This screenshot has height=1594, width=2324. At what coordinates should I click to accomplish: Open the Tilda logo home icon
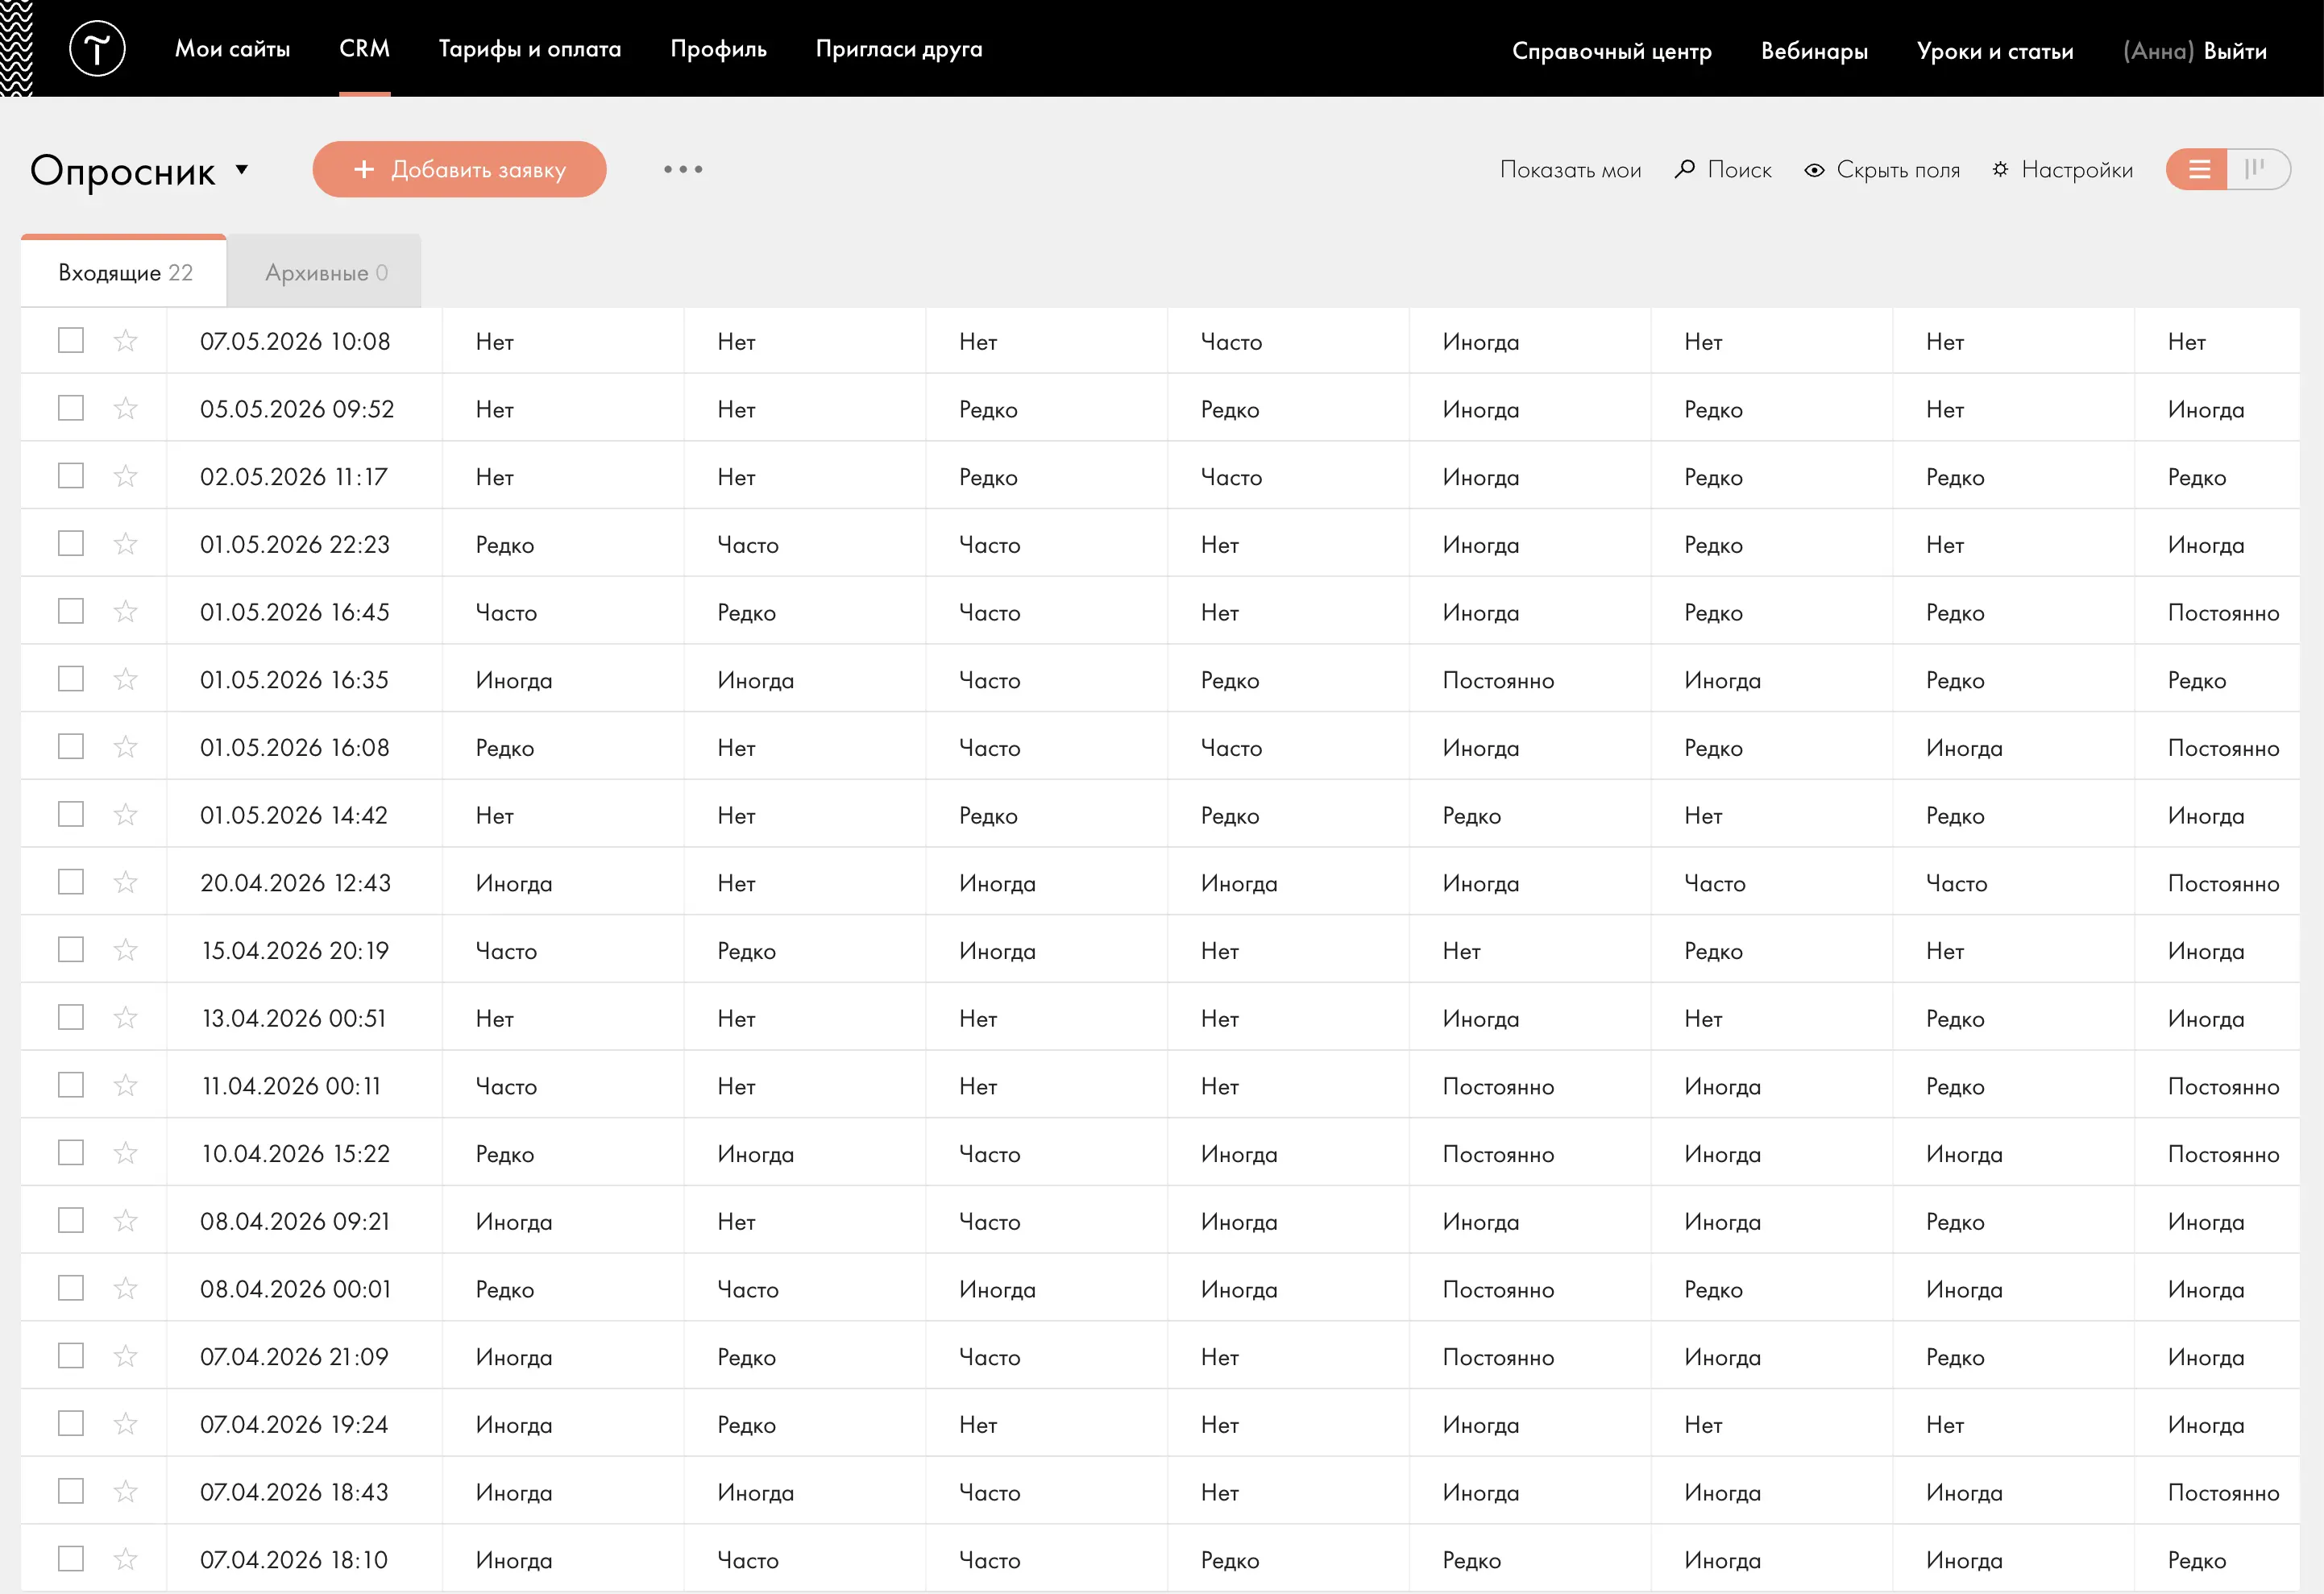(x=97, y=48)
